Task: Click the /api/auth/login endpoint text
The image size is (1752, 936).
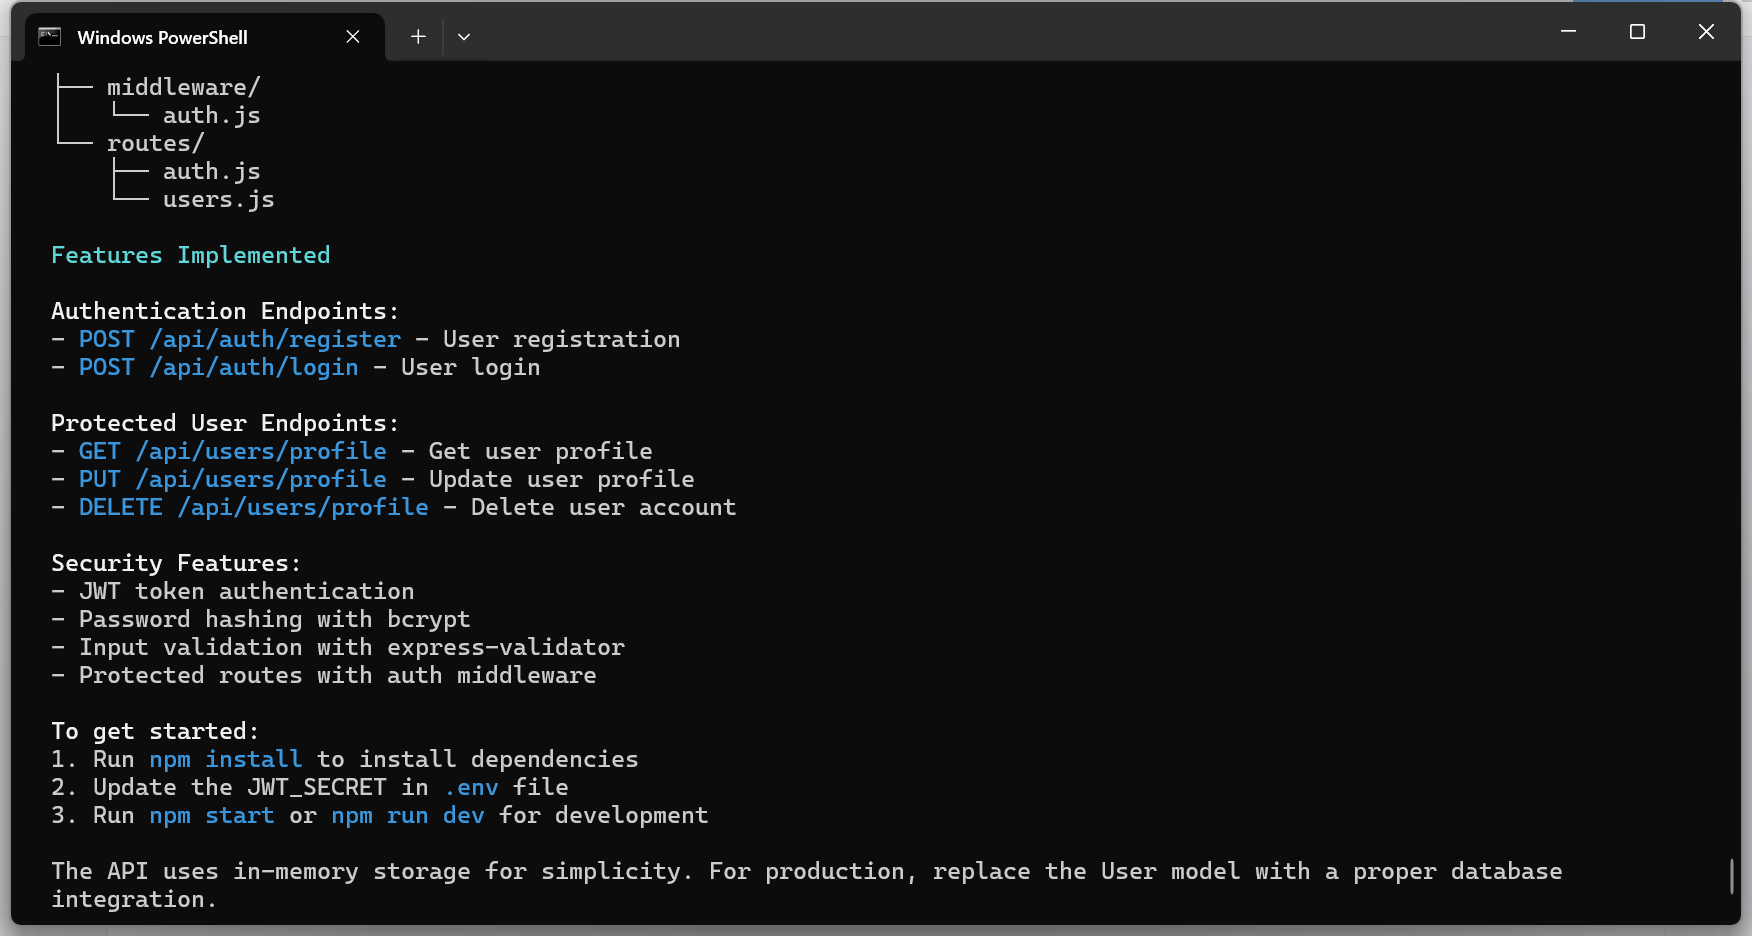Action: [254, 368]
